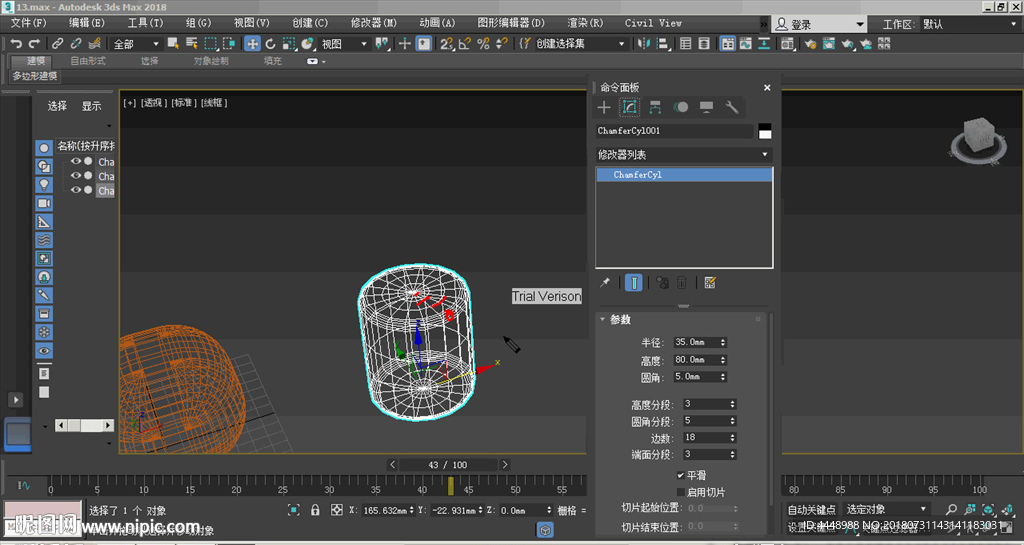Toggle the 3D Snaps icon
The image size is (1024, 545).
click(446, 44)
